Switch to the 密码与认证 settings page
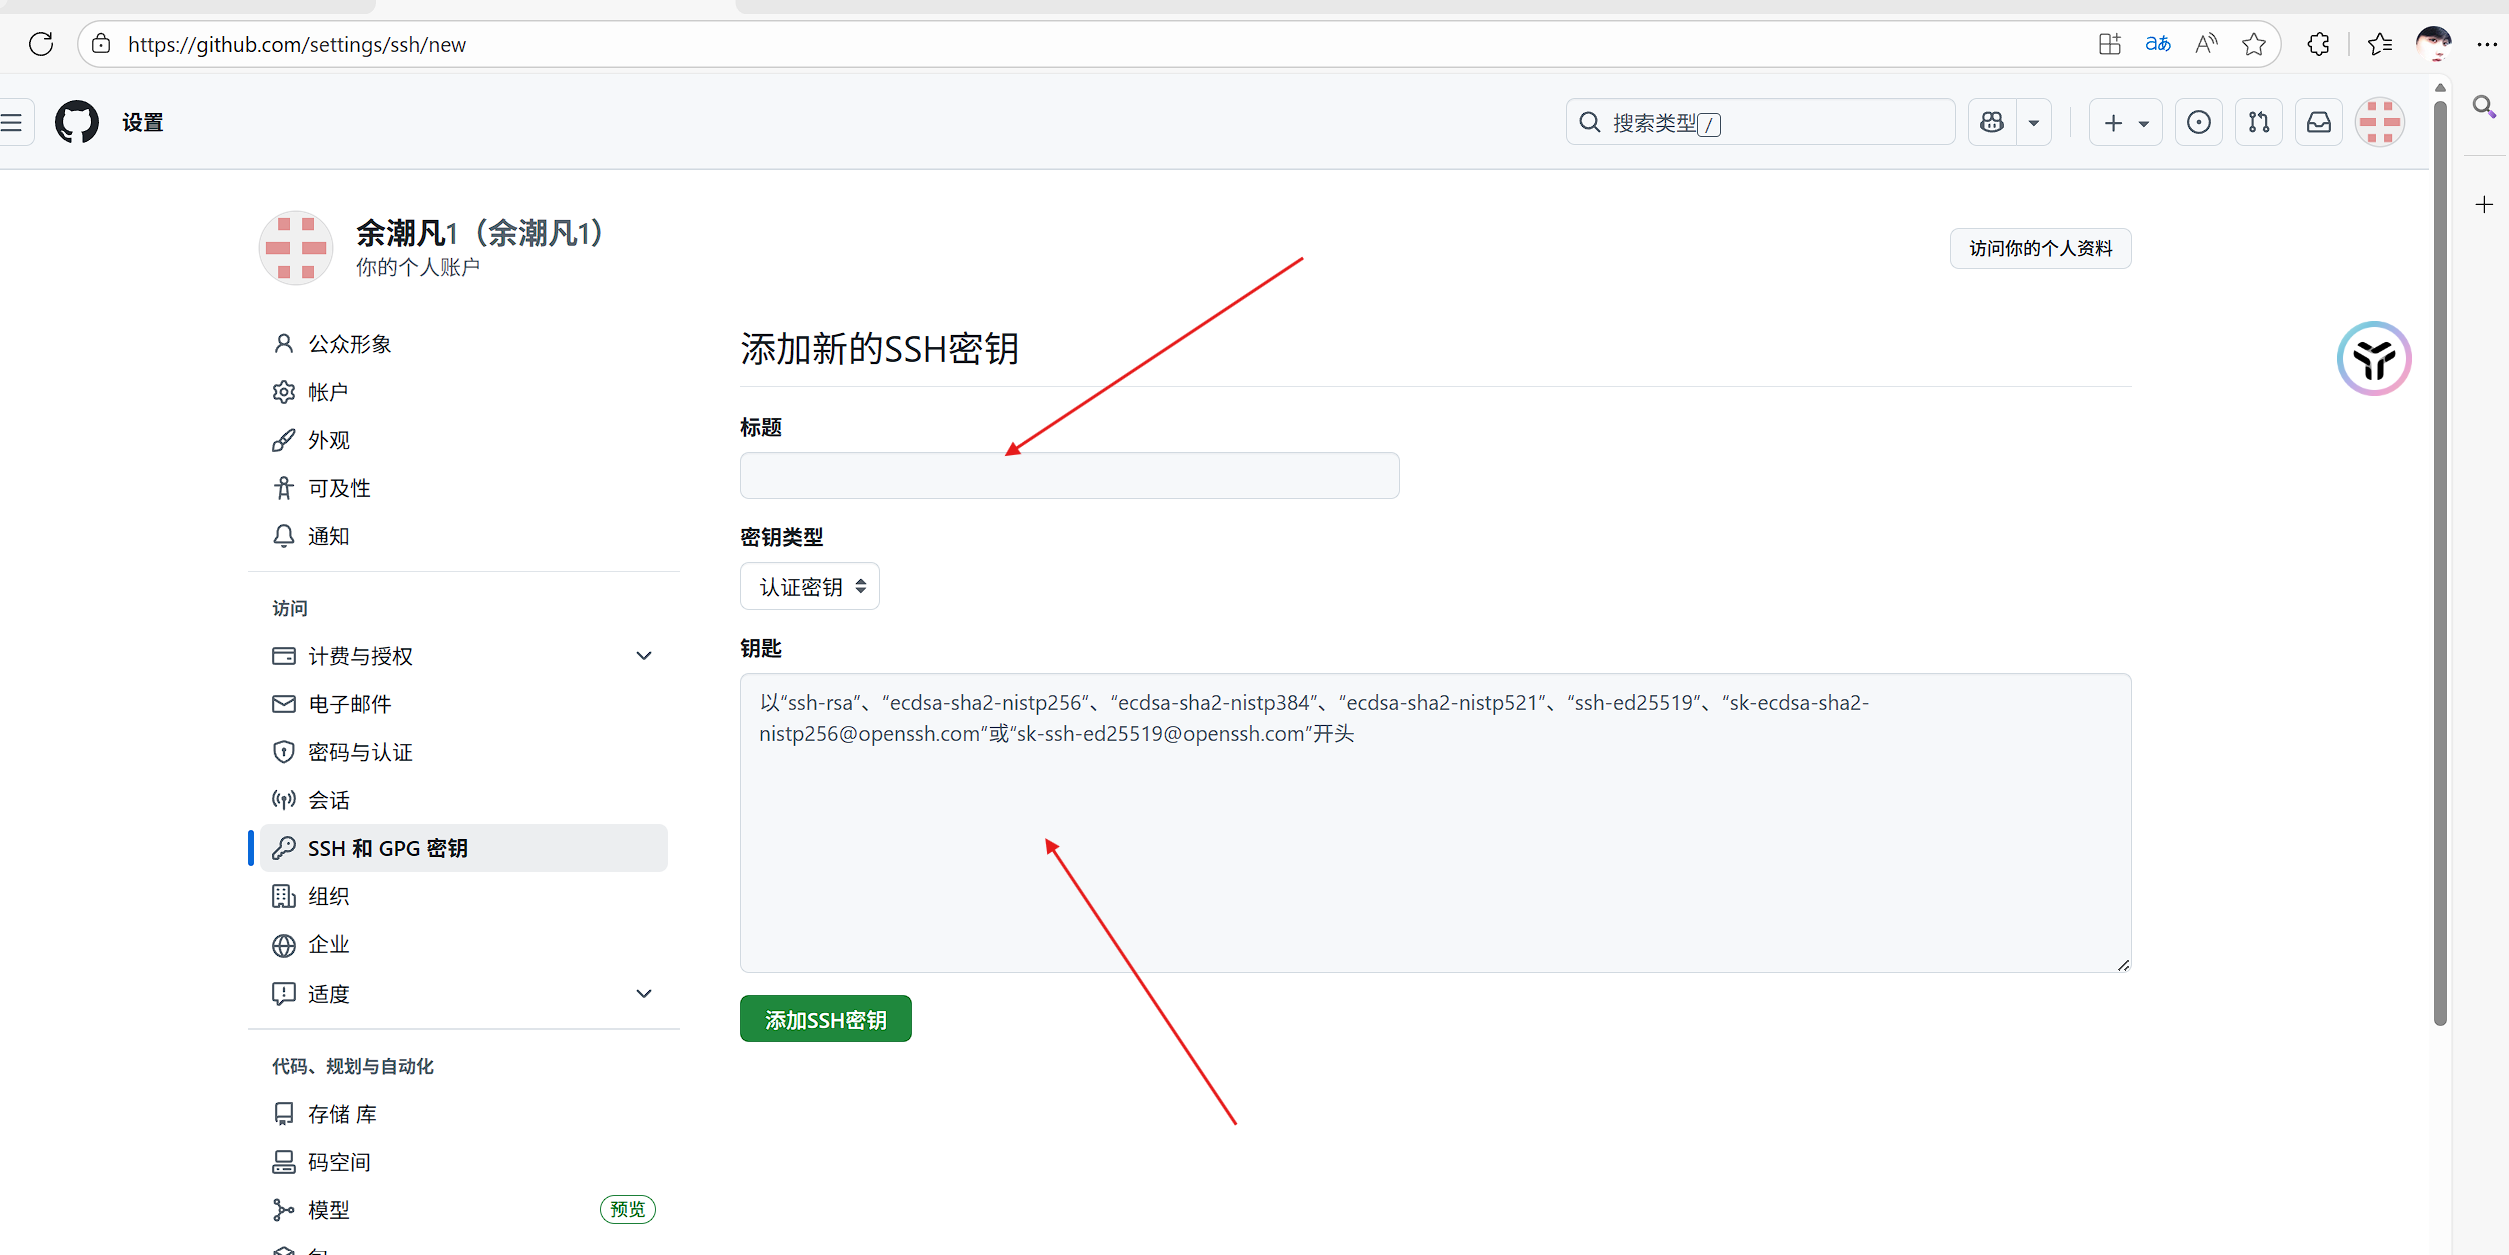This screenshot has height=1255, width=2509. tap(359, 751)
